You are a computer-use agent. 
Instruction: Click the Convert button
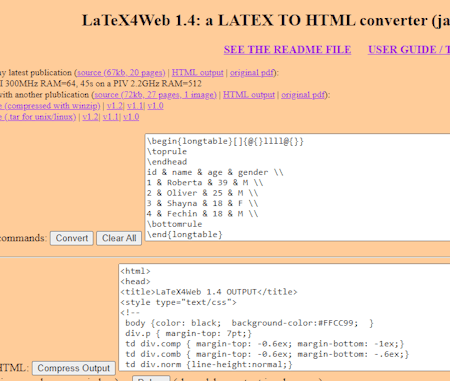(72, 238)
